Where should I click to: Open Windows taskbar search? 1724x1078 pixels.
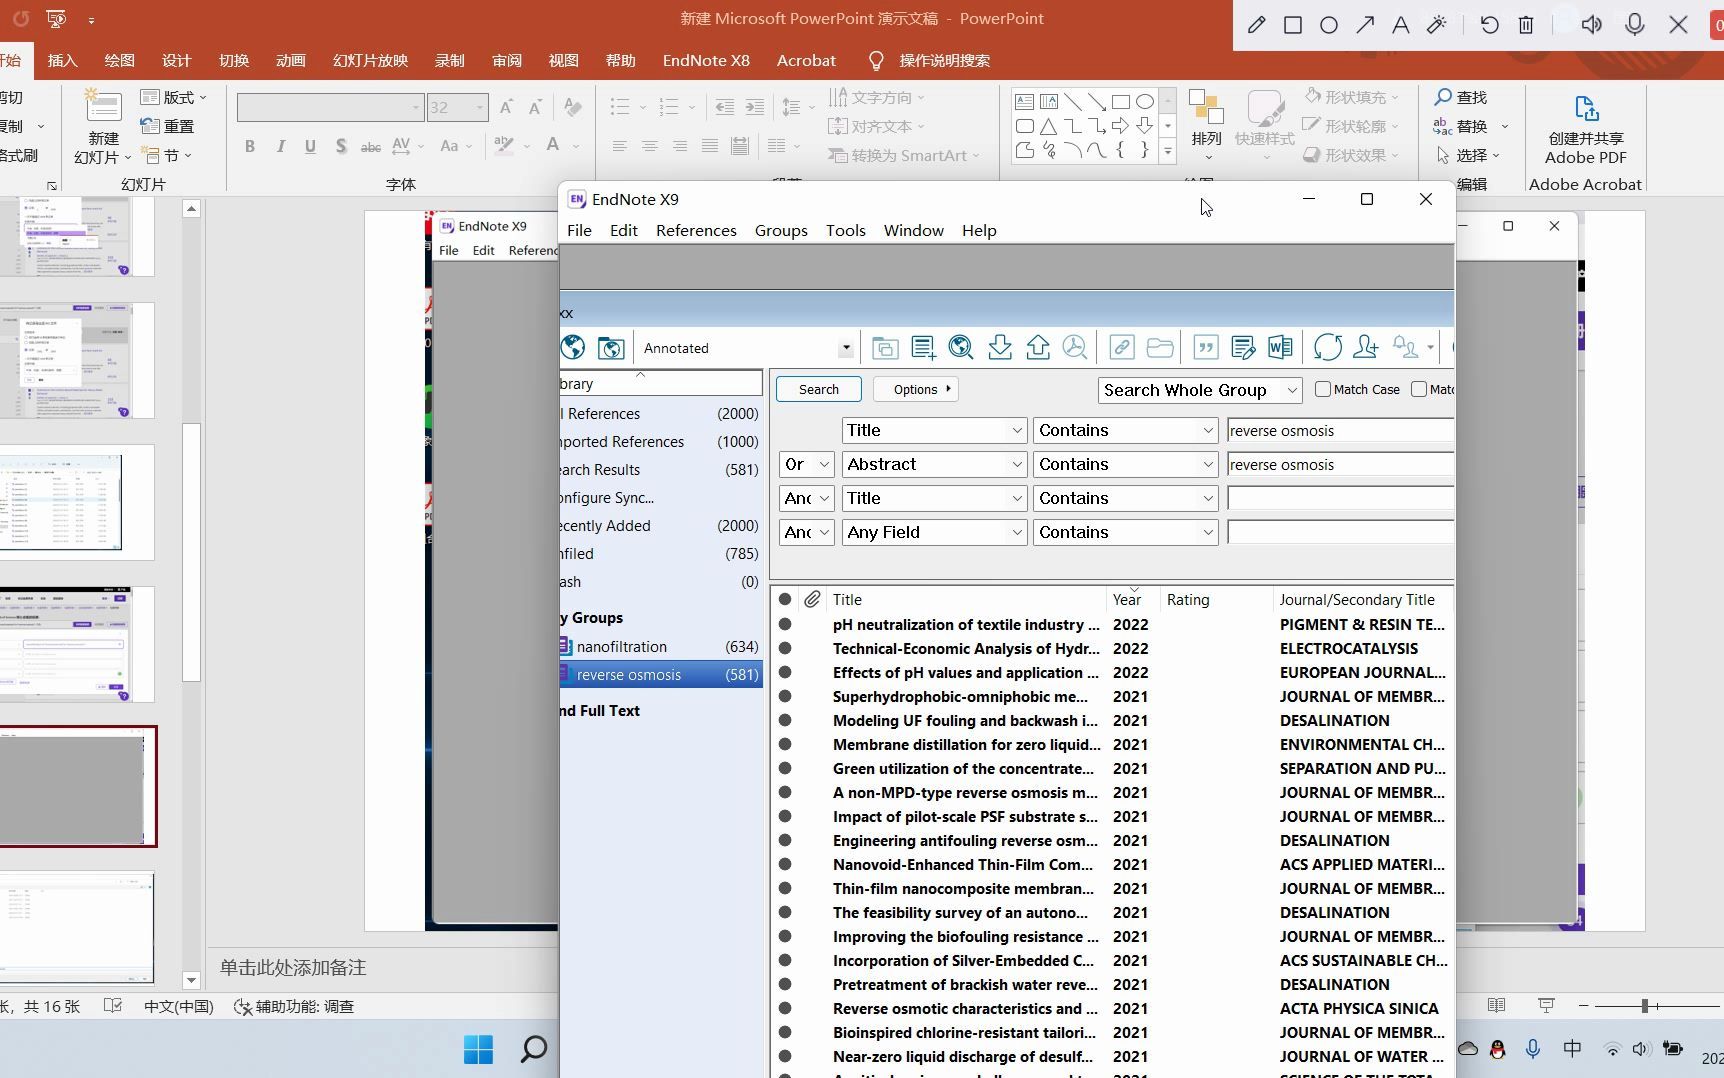pos(534,1049)
